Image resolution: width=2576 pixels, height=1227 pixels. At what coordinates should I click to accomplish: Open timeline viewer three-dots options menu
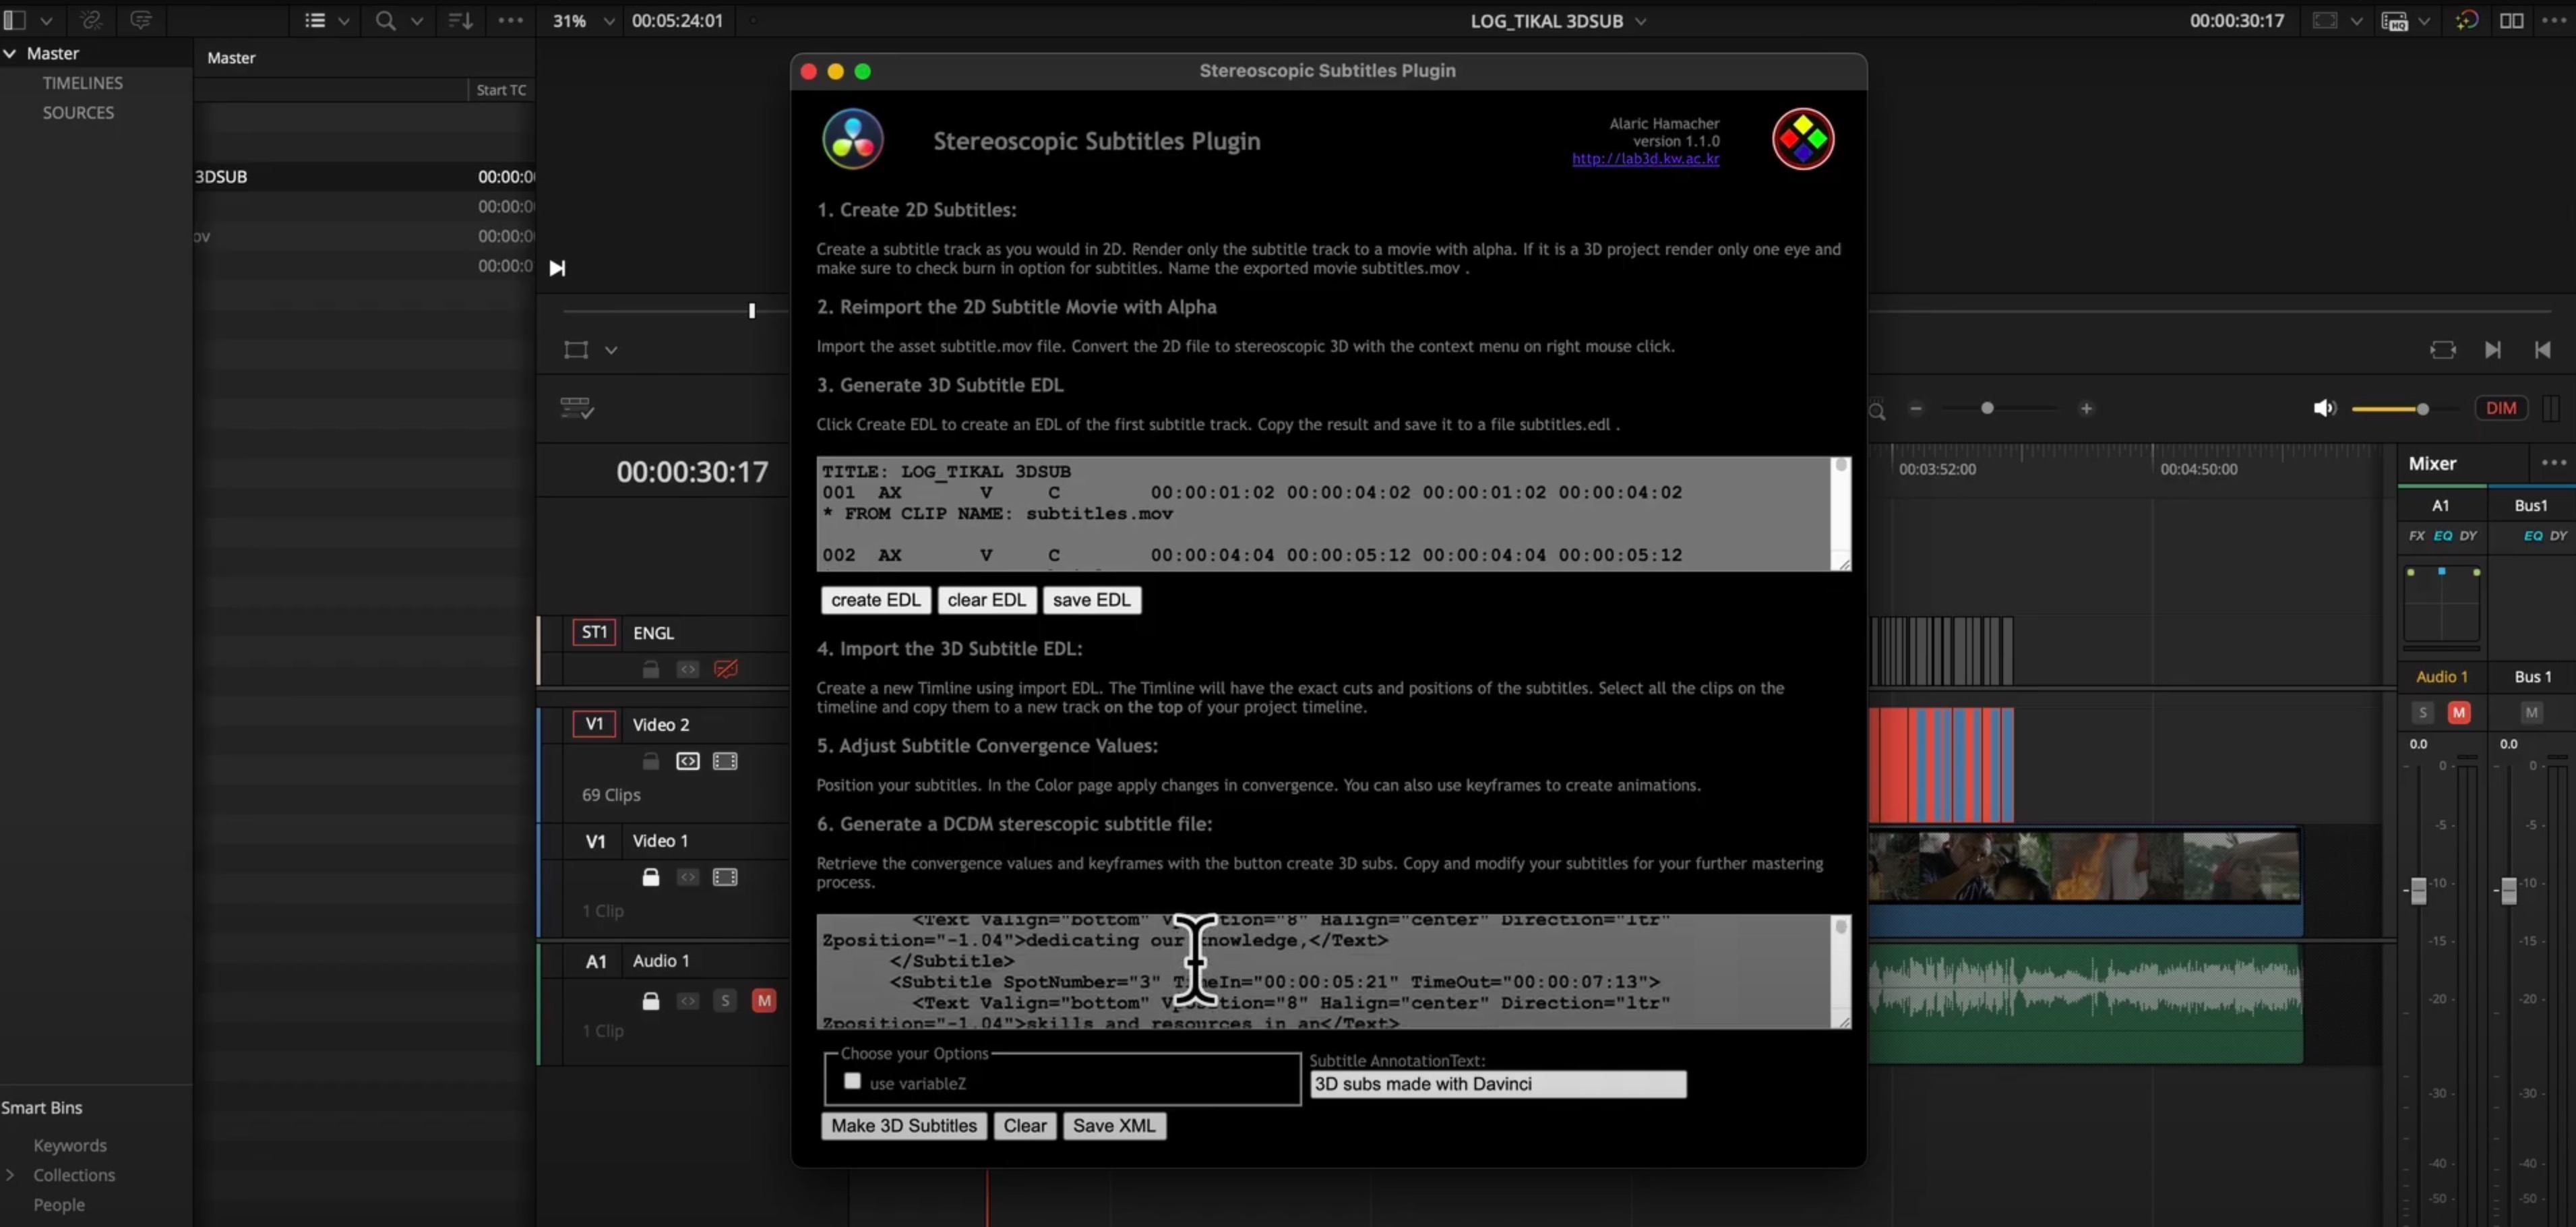point(2553,20)
